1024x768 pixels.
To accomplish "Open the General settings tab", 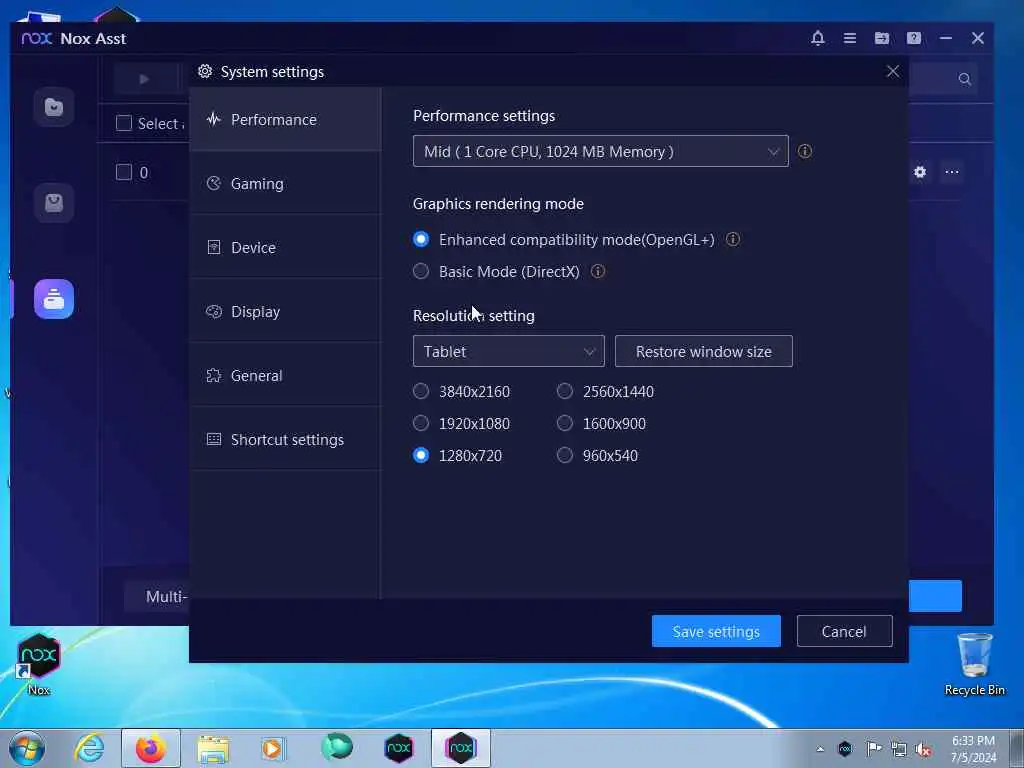I will tap(285, 376).
